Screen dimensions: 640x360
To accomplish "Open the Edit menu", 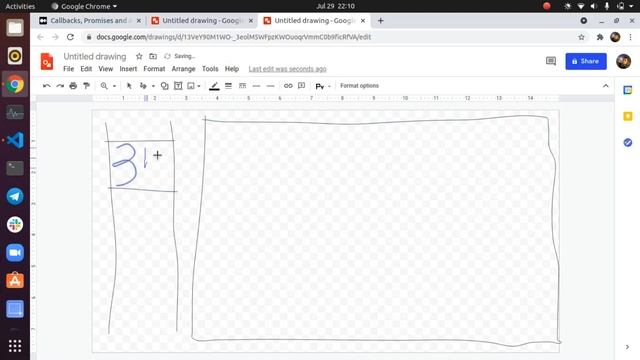I will 86,69.
